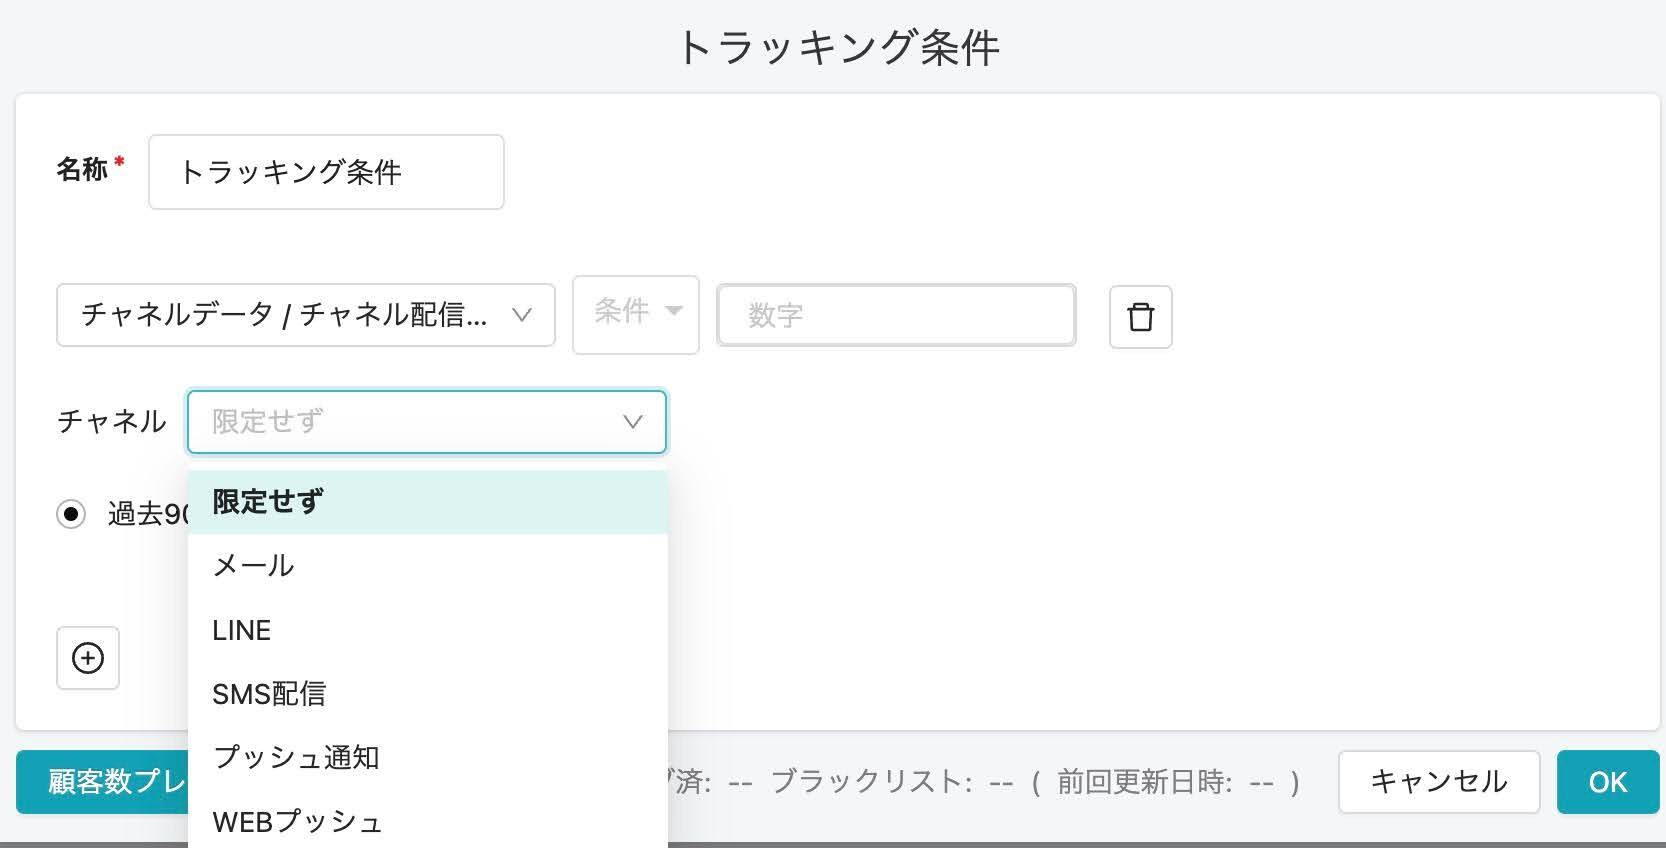Click the chevron in チャネルデータ dropdown

tap(521, 315)
